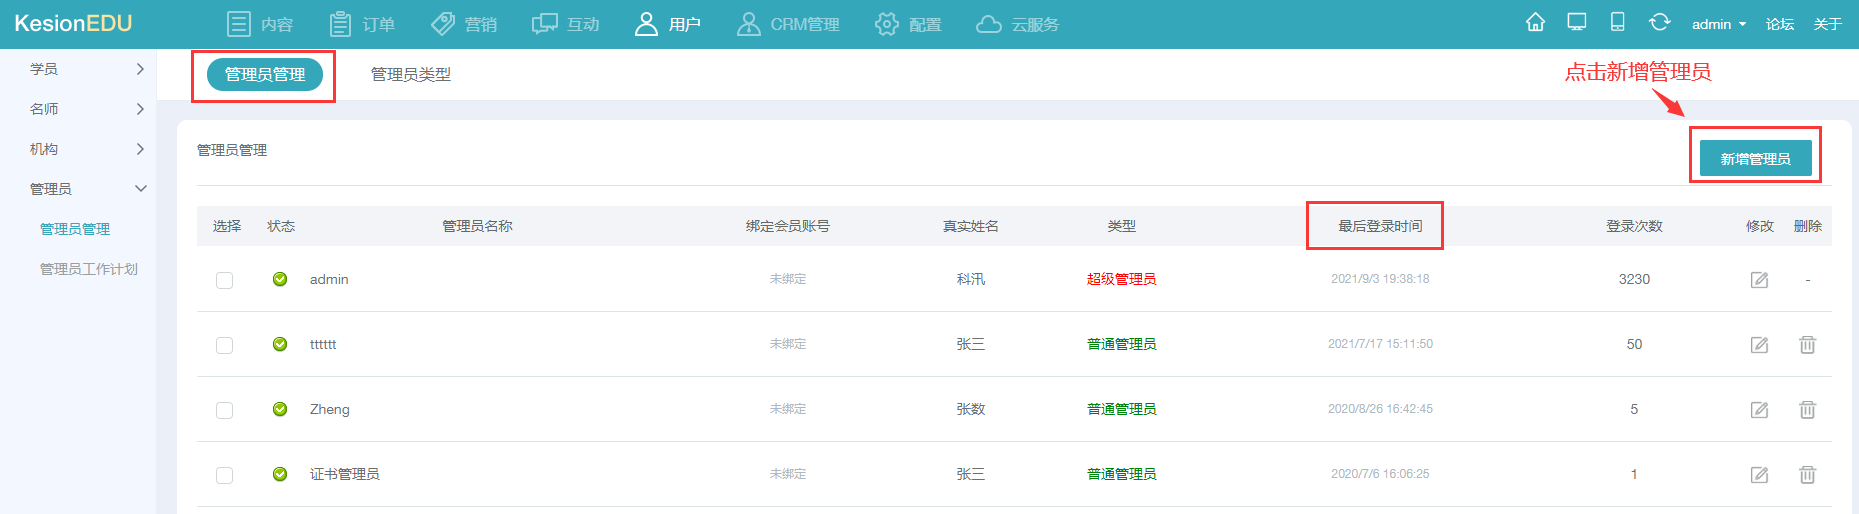Open 管理员工作计划 in the sidebar
Screen dimensions: 1859x514
pyautogui.click(x=88, y=269)
